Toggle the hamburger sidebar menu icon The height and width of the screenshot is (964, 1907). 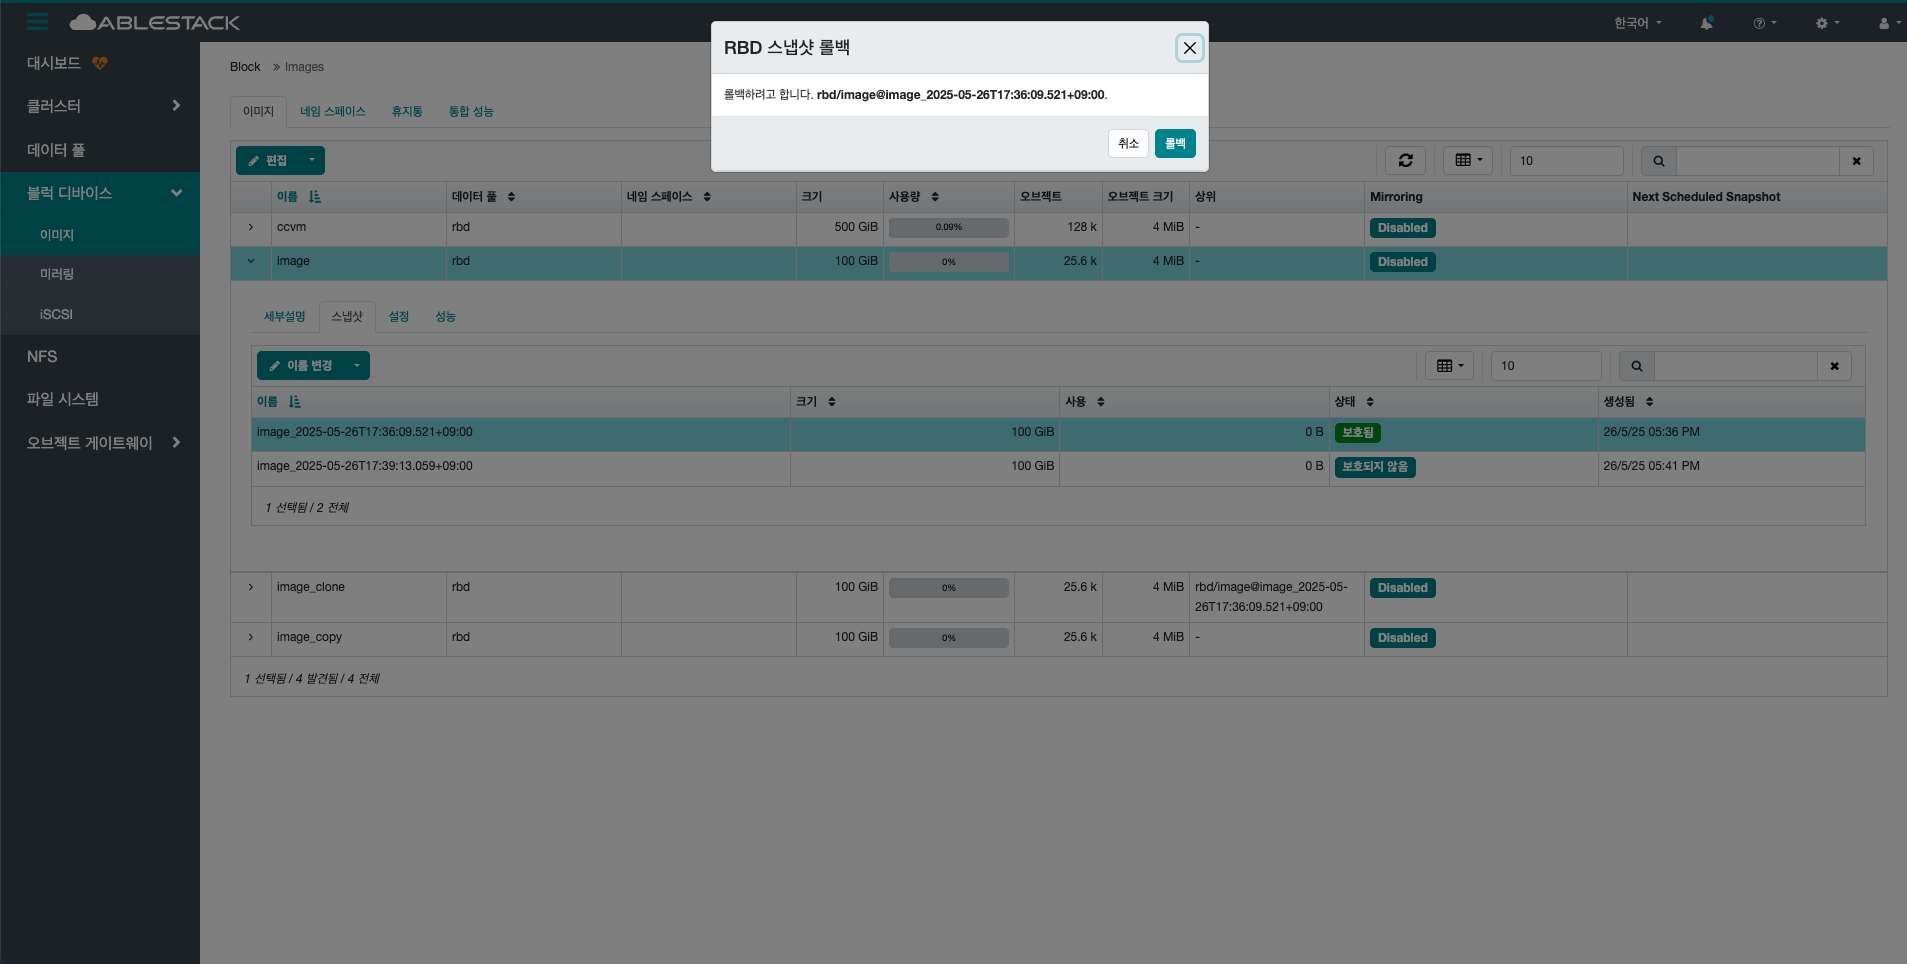tap(38, 22)
